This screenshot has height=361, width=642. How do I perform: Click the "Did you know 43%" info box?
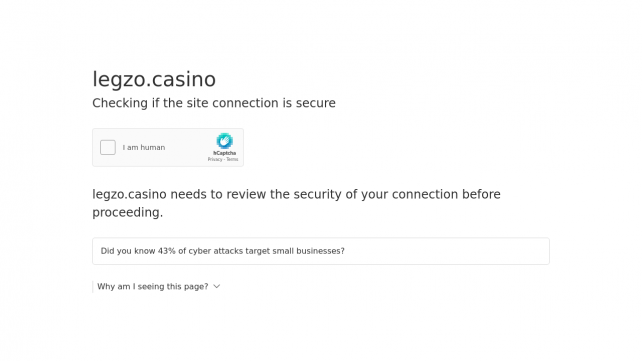[x=321, y=251]
